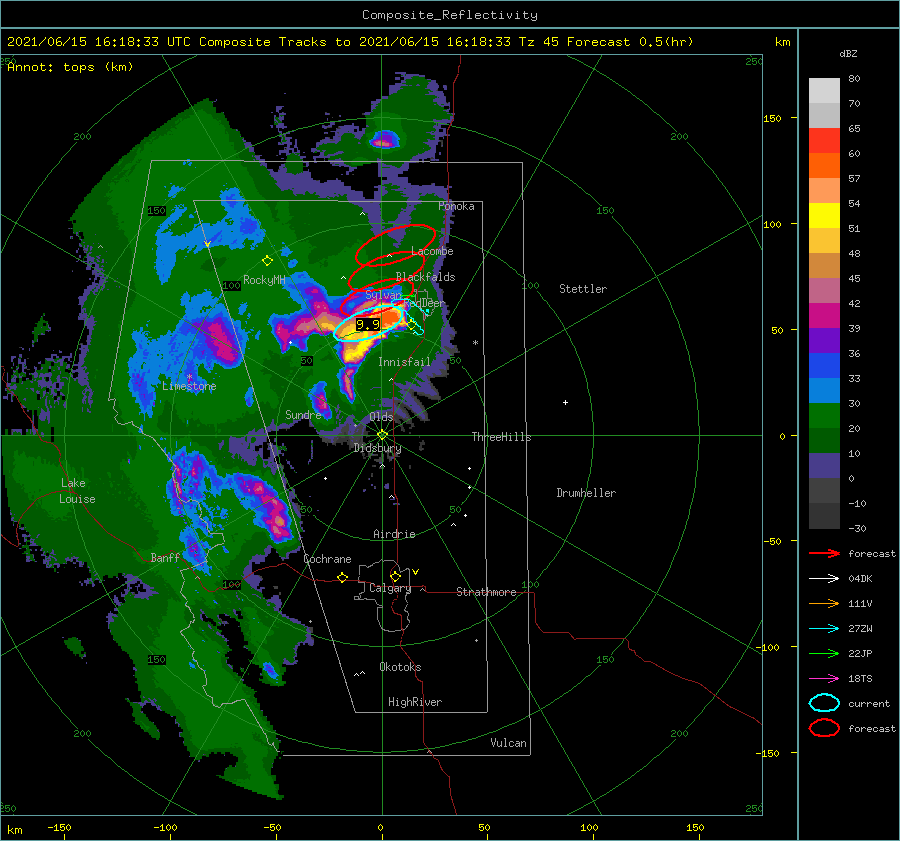
Task: Click the 'current' legend text
Action: 869,703
